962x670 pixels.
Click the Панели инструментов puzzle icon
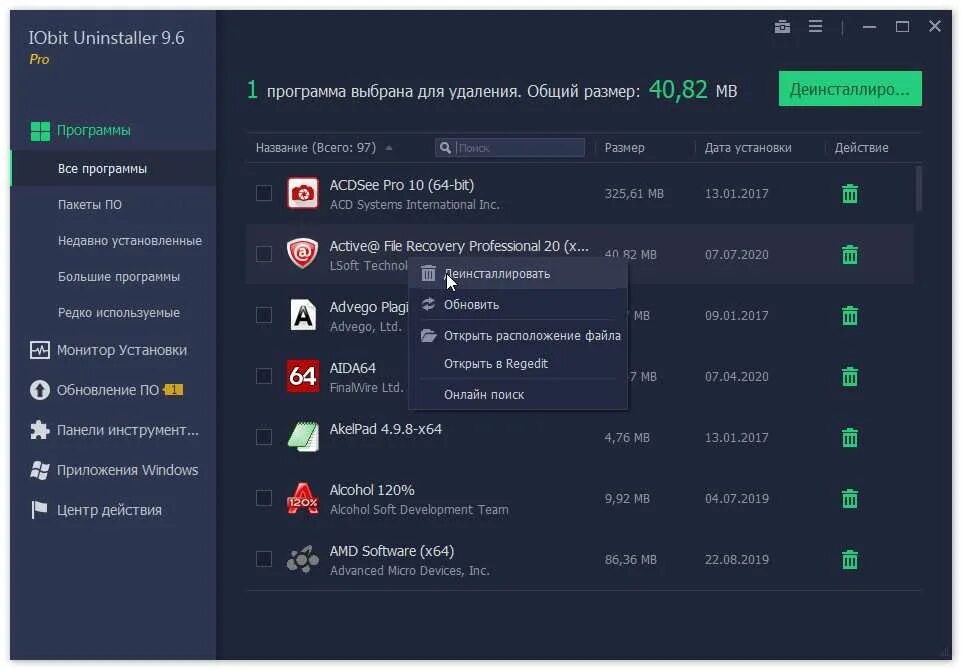coord(40,430)
